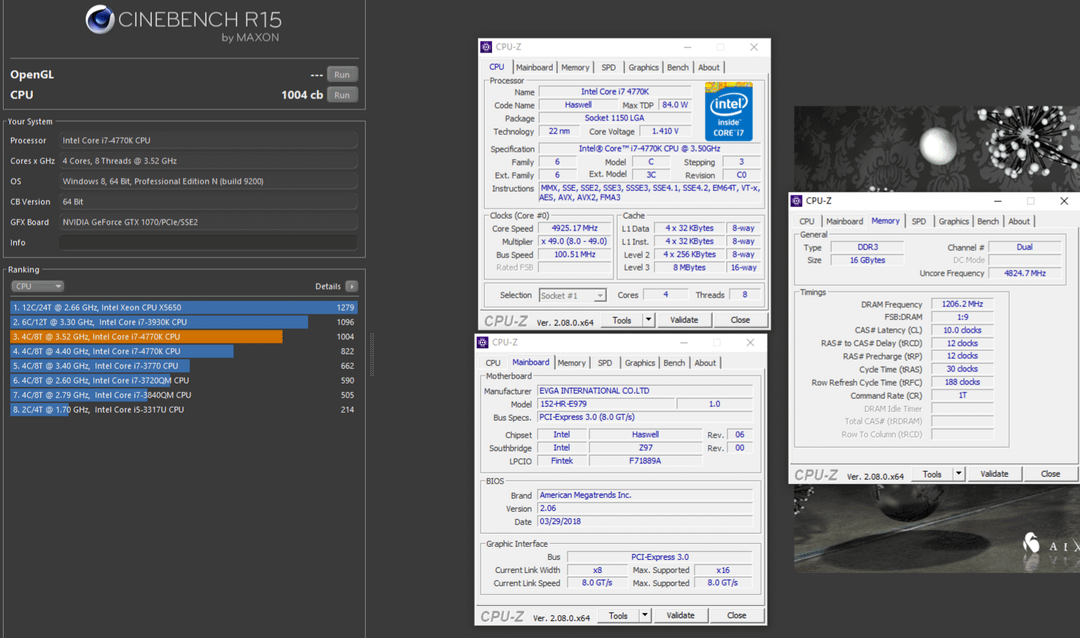Click Tools button in Mainboard CPU-Z window
The height and width of the screenshot is (638, 1080).
[619, 615]
